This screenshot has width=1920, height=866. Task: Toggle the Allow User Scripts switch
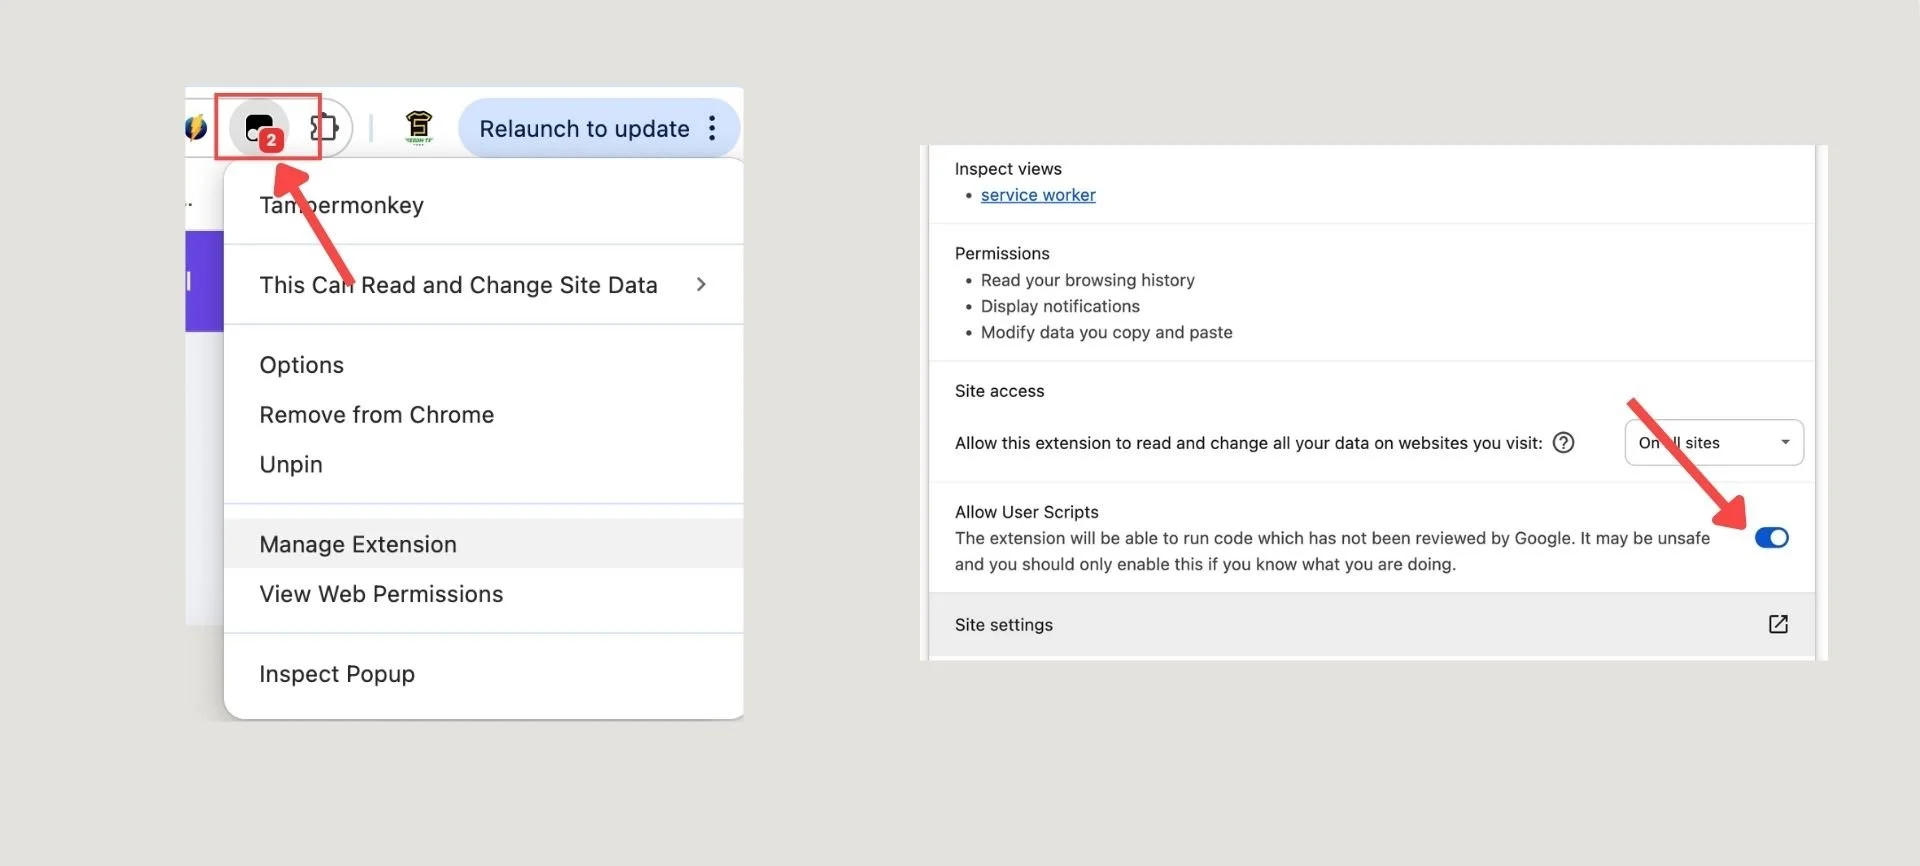(x=1771, y=538)
